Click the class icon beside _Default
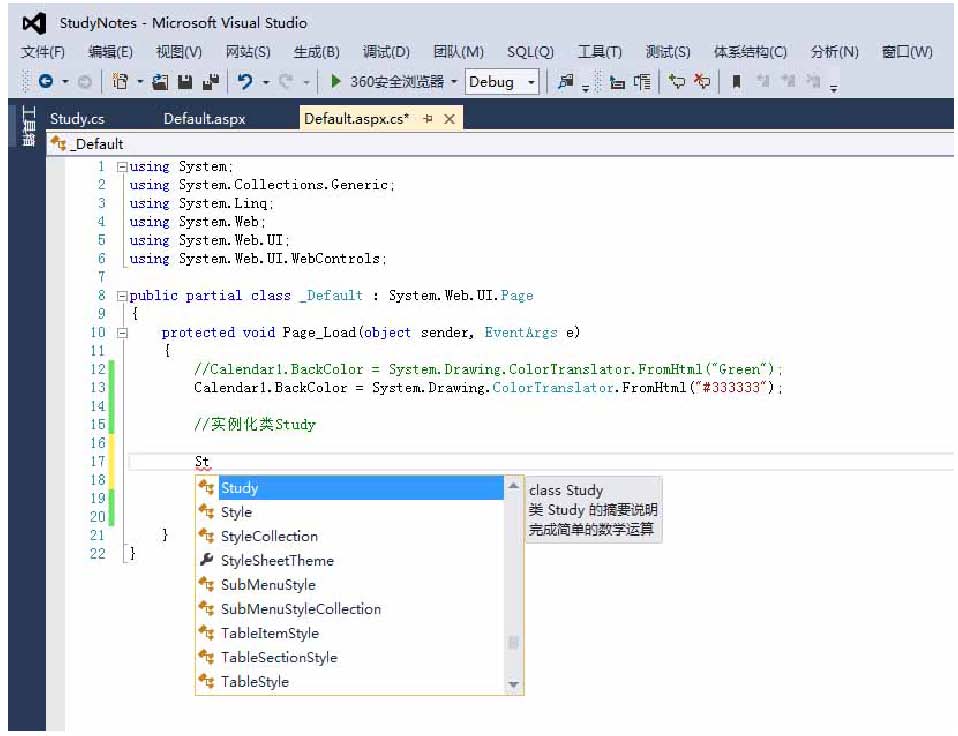The width and height of the screenshot is (958, 736). coord(59,144)
